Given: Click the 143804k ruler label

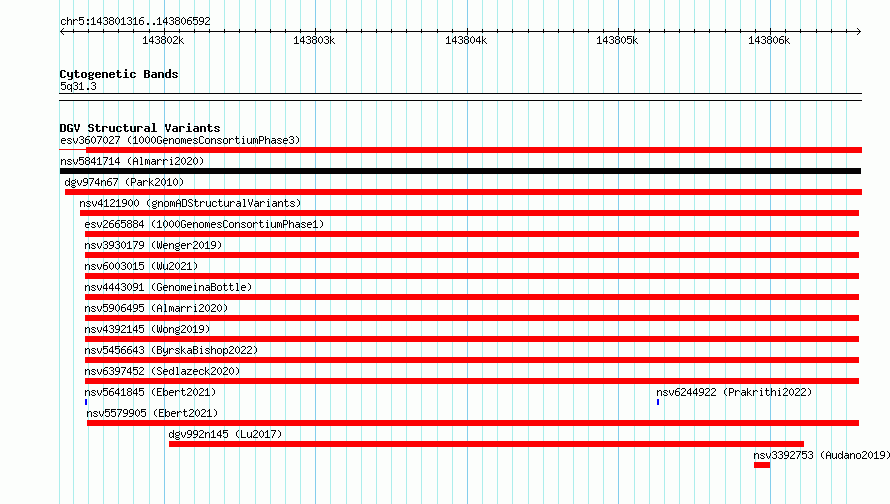Looking at the screenshot, I should [x=466, y=40].
